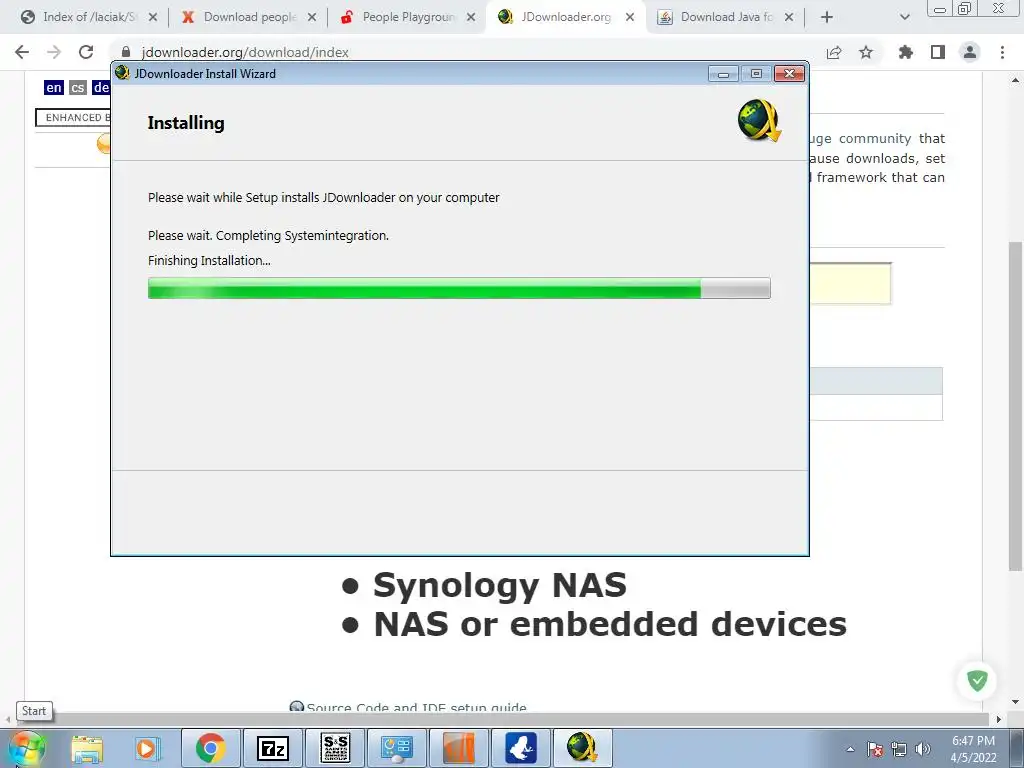Click the address bar URL
The height and width of the screenshot is (768, 1024).
coord(245,52)
